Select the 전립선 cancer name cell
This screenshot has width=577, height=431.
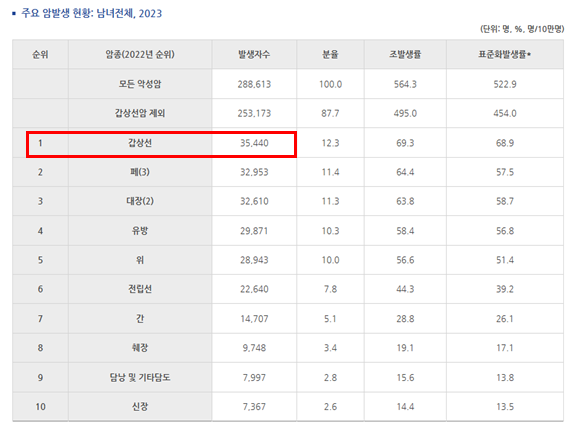pos(140,289)
